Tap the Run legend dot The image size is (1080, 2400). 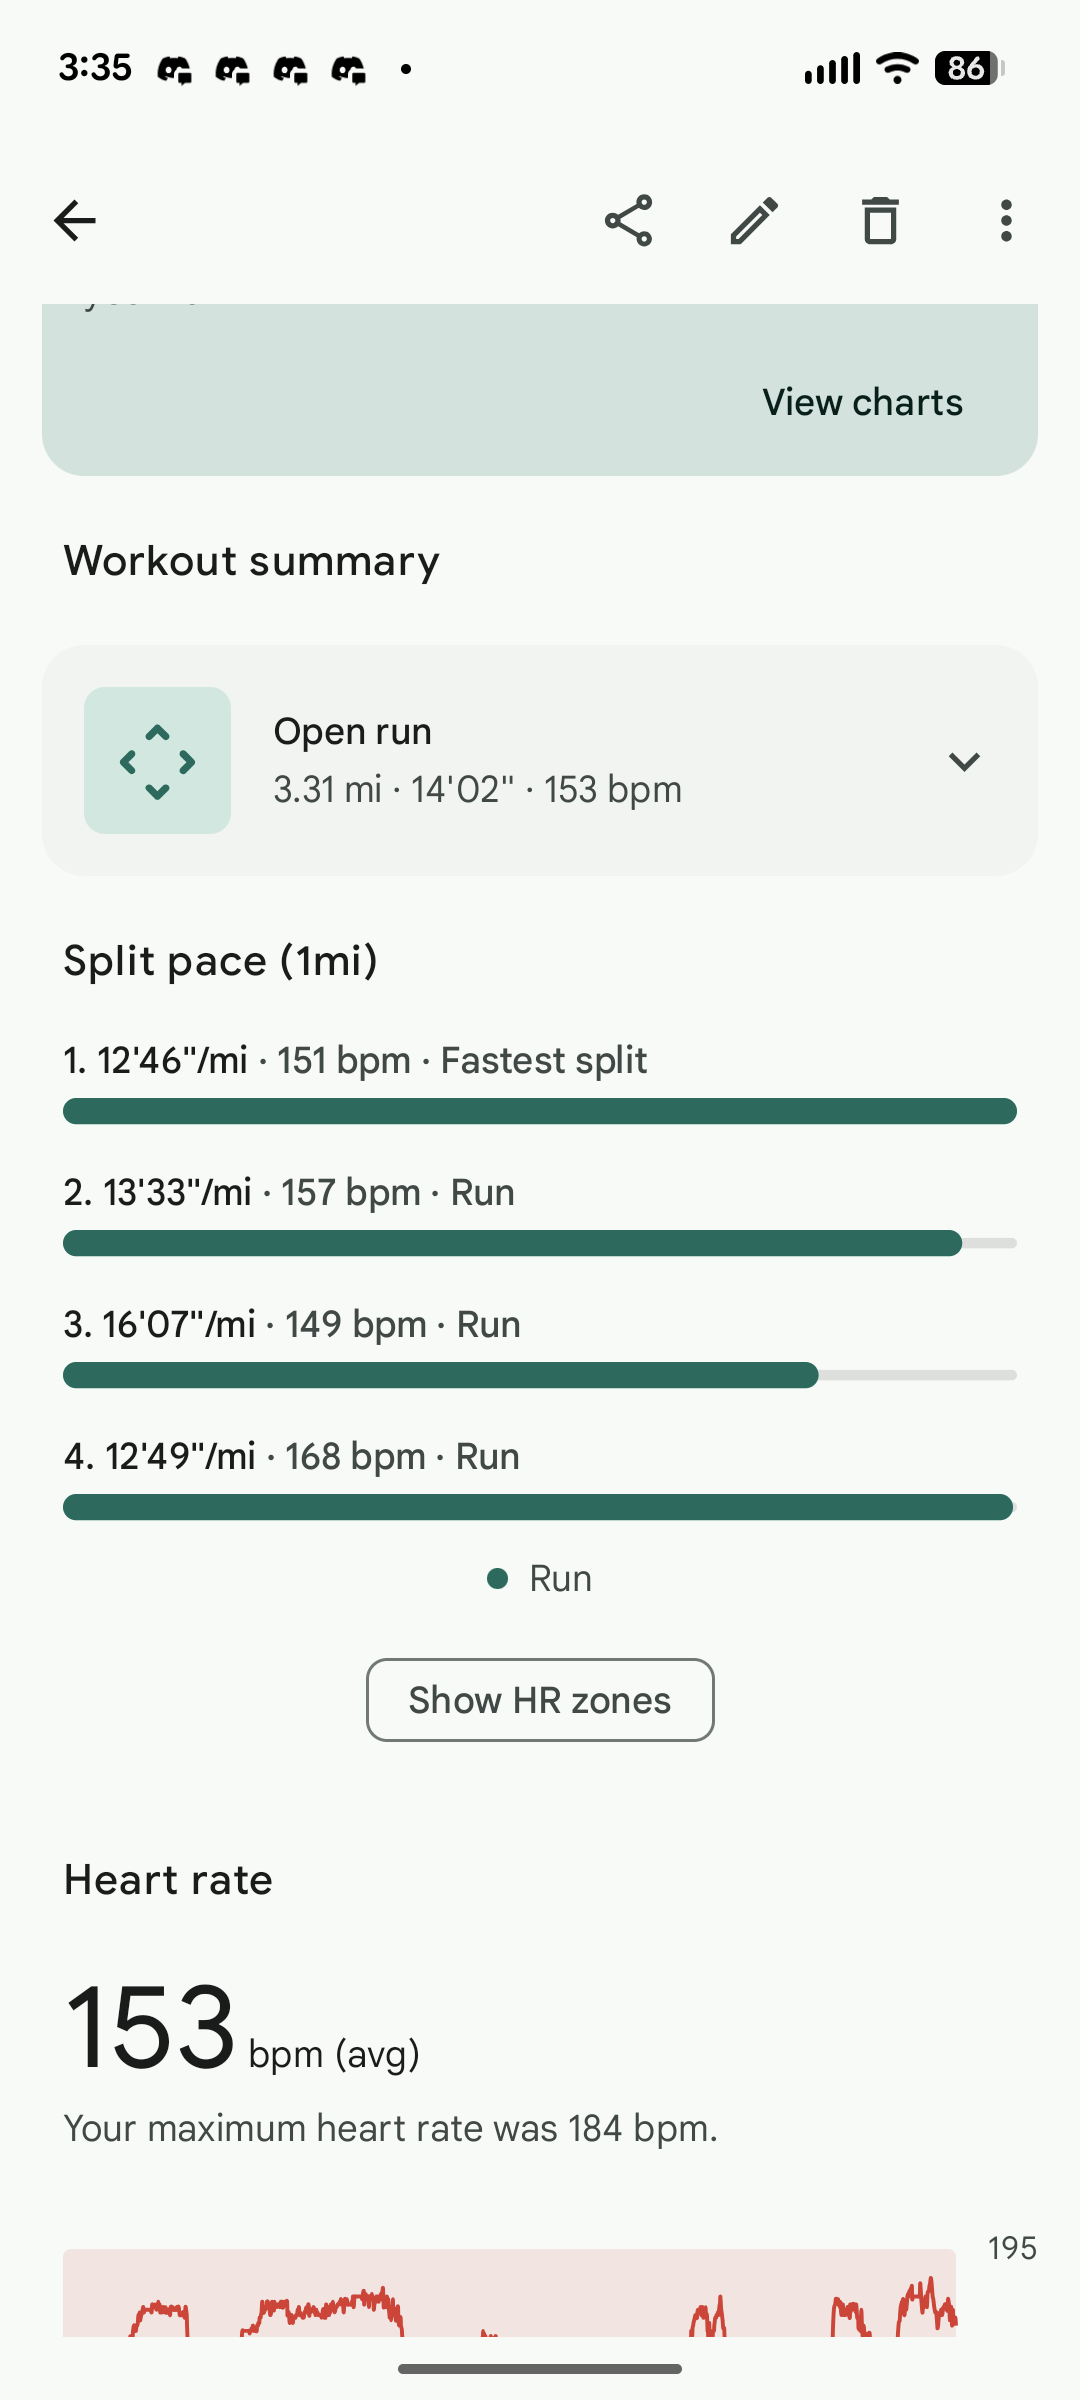[497, 1579]
